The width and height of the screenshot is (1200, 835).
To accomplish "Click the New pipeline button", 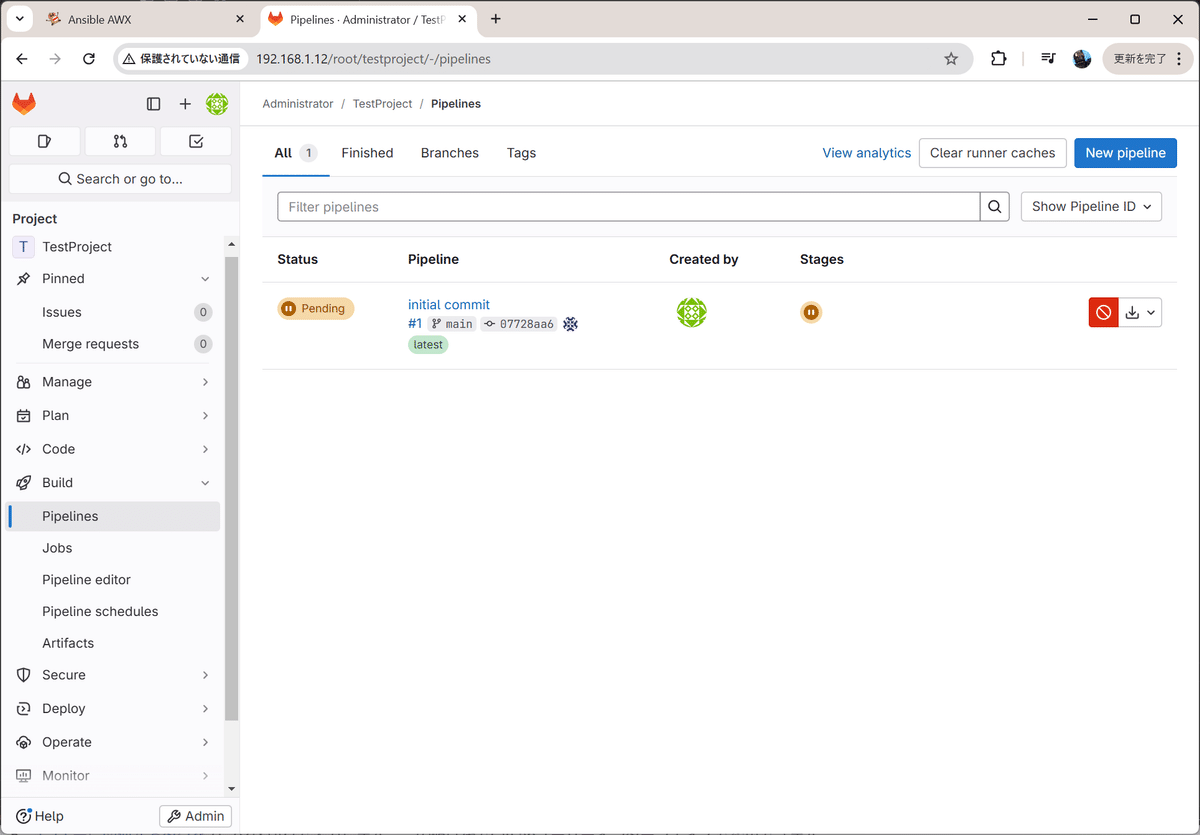I will [x=1125, y=152].
